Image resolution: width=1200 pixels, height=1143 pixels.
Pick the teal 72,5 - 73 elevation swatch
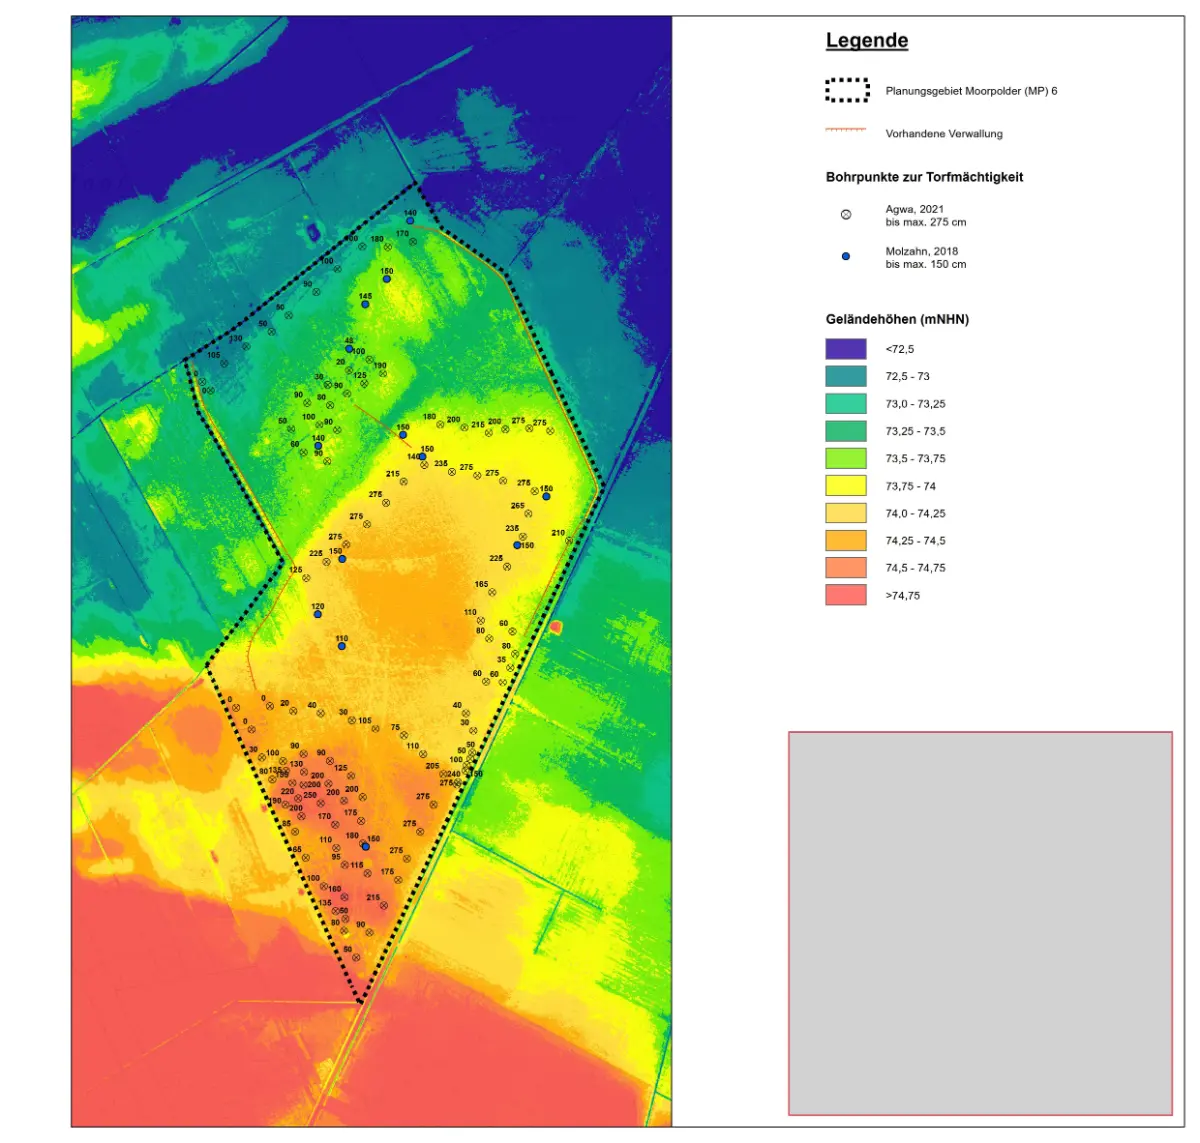pyautogui.click(x=846, y=377)
